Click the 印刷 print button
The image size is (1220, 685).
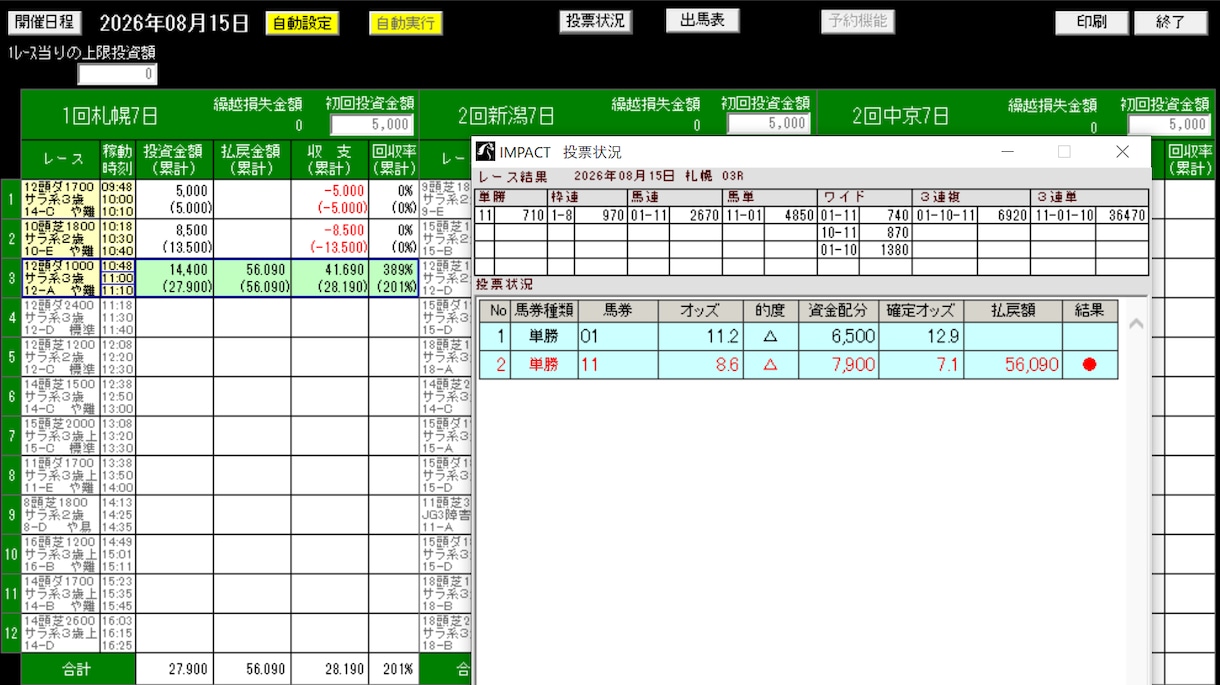coord(1091,23)
